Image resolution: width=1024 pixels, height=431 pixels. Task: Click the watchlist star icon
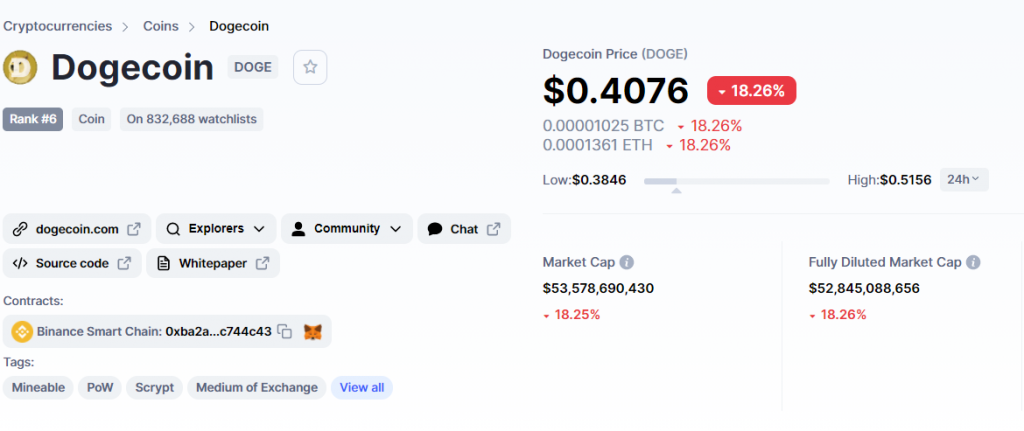[x=310, y=67]
